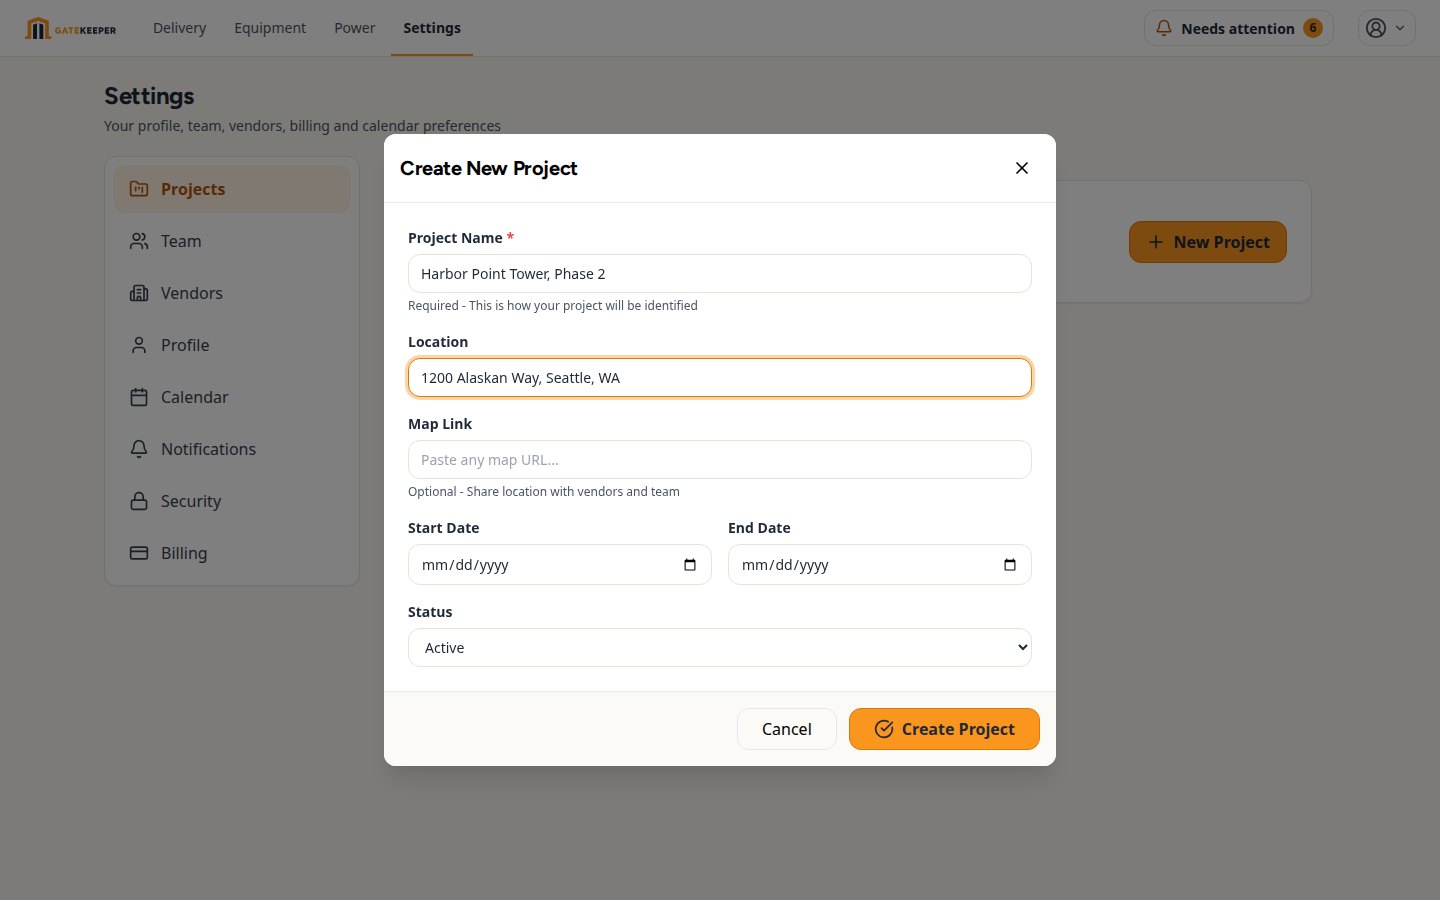Screen dimensions: 1440x900
Task: Open Vendors settings section
Action: point(232,293)
